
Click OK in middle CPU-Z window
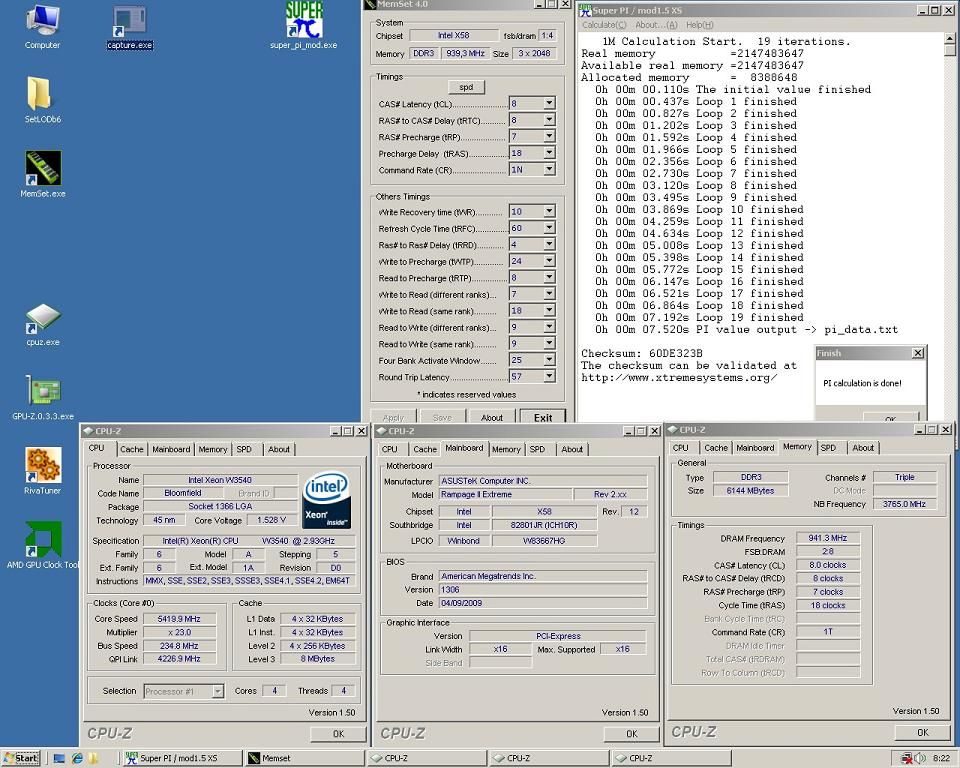tap(632, 734)
